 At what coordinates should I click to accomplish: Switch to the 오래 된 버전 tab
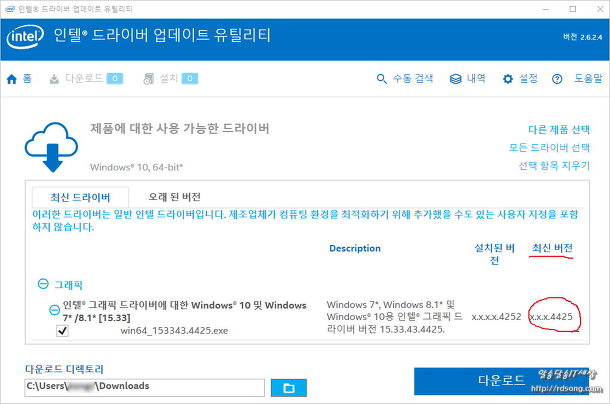click(181, 196)
